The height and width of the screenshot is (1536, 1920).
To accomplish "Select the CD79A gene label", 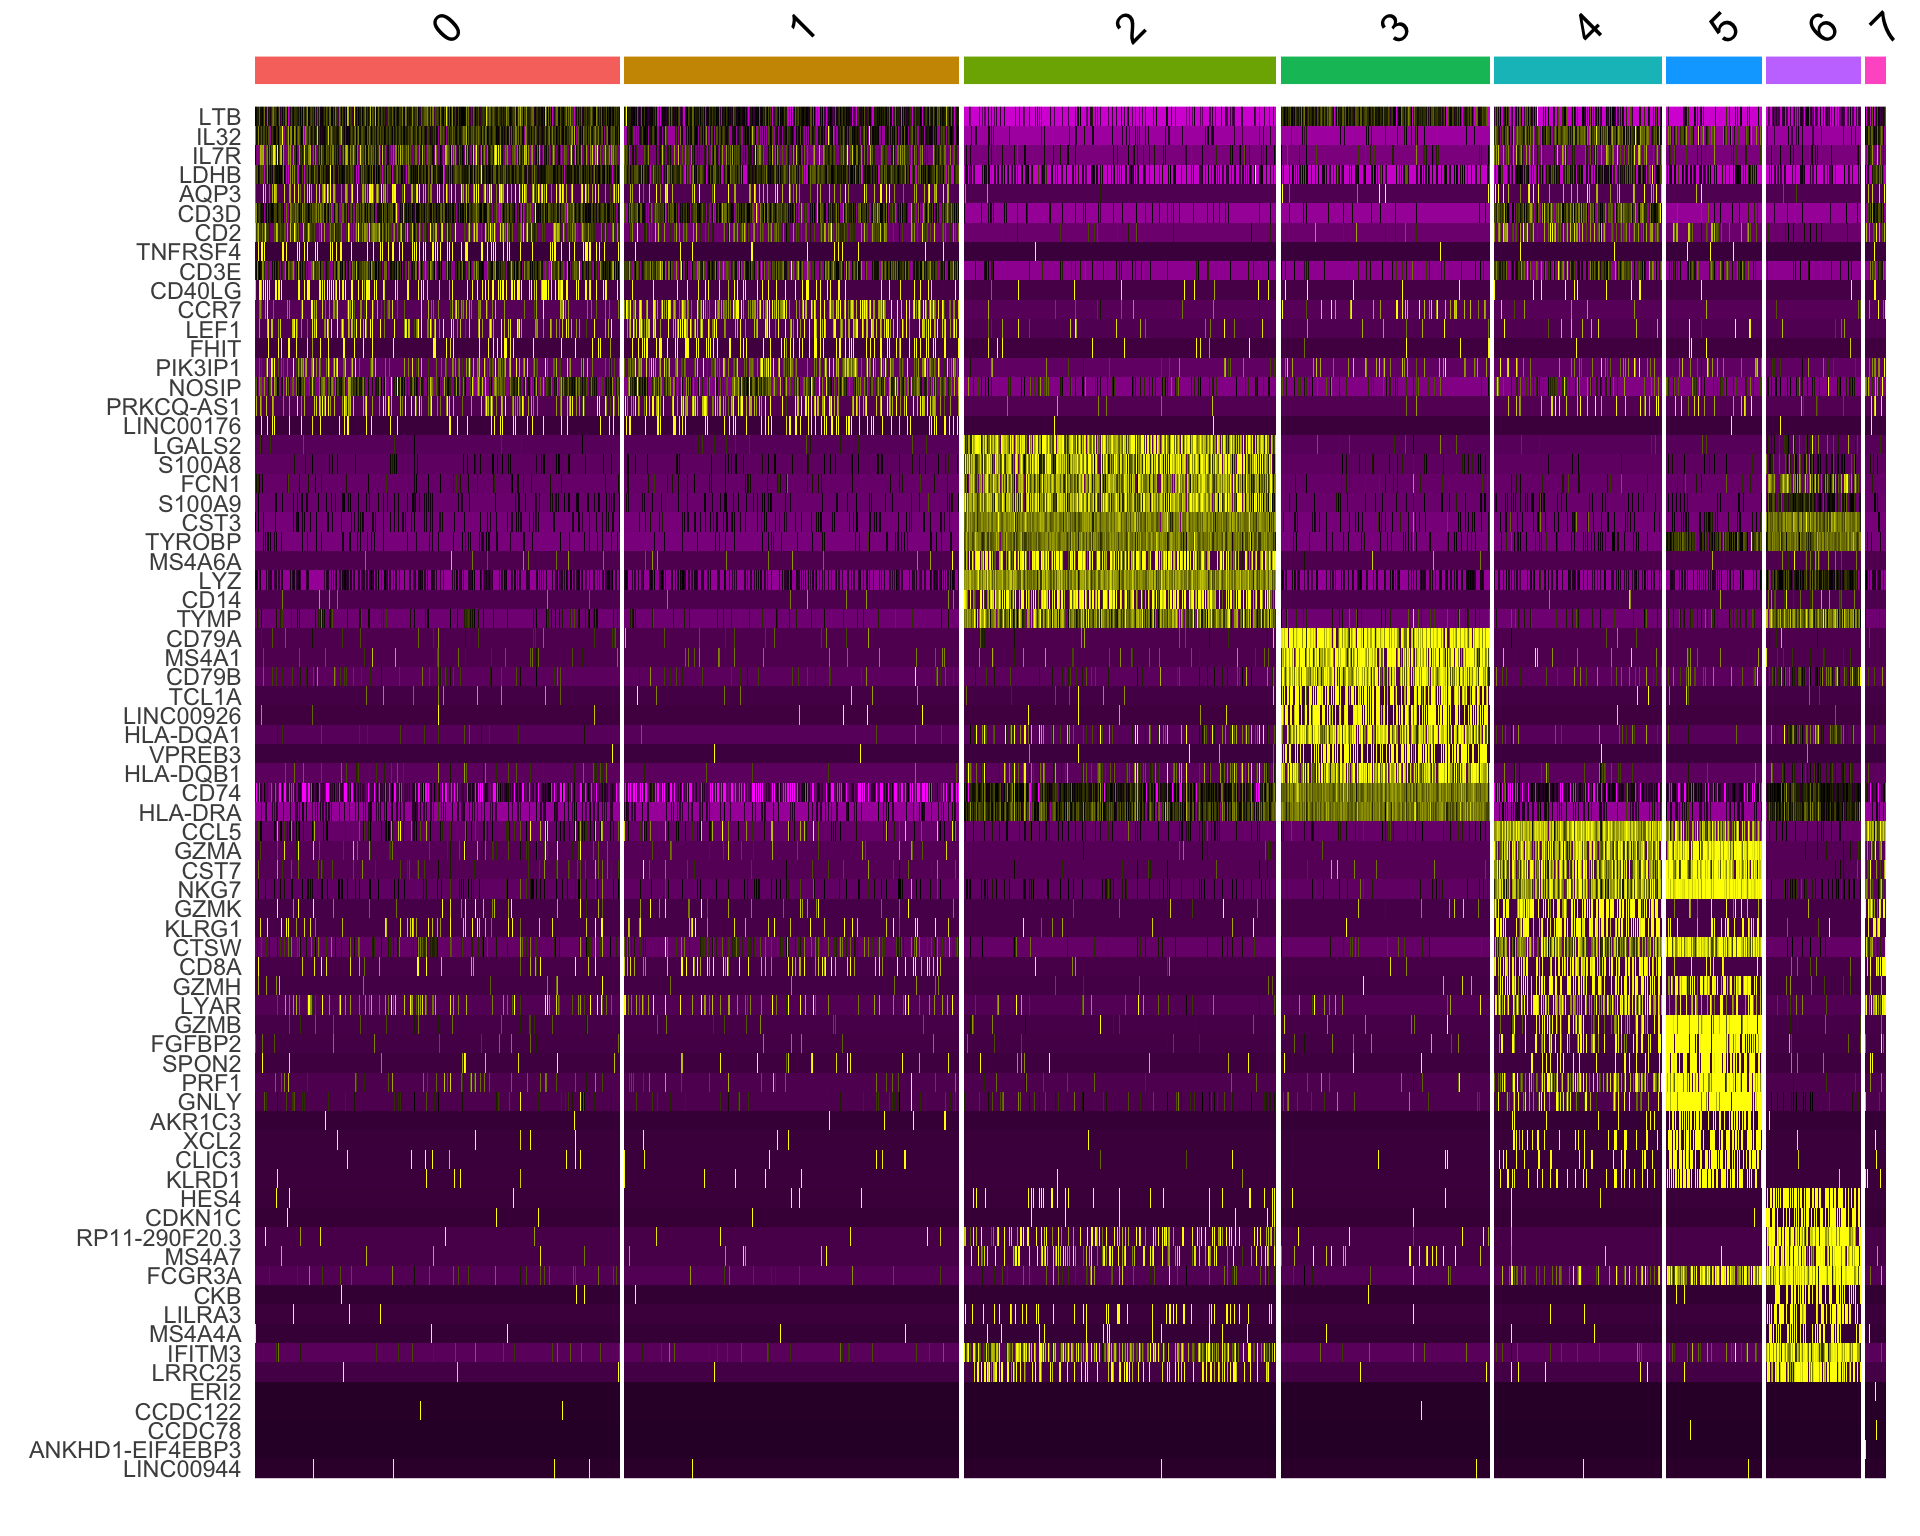I will pos(203,639).
